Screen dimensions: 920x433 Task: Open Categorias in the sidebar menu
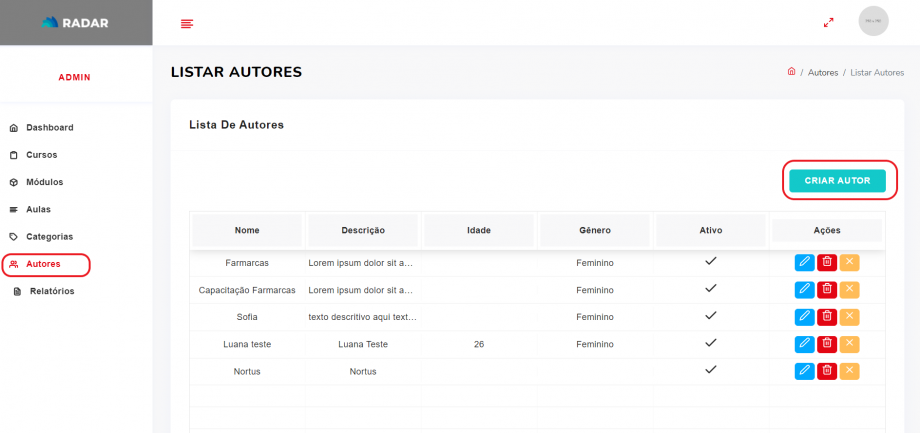[49, 237]
